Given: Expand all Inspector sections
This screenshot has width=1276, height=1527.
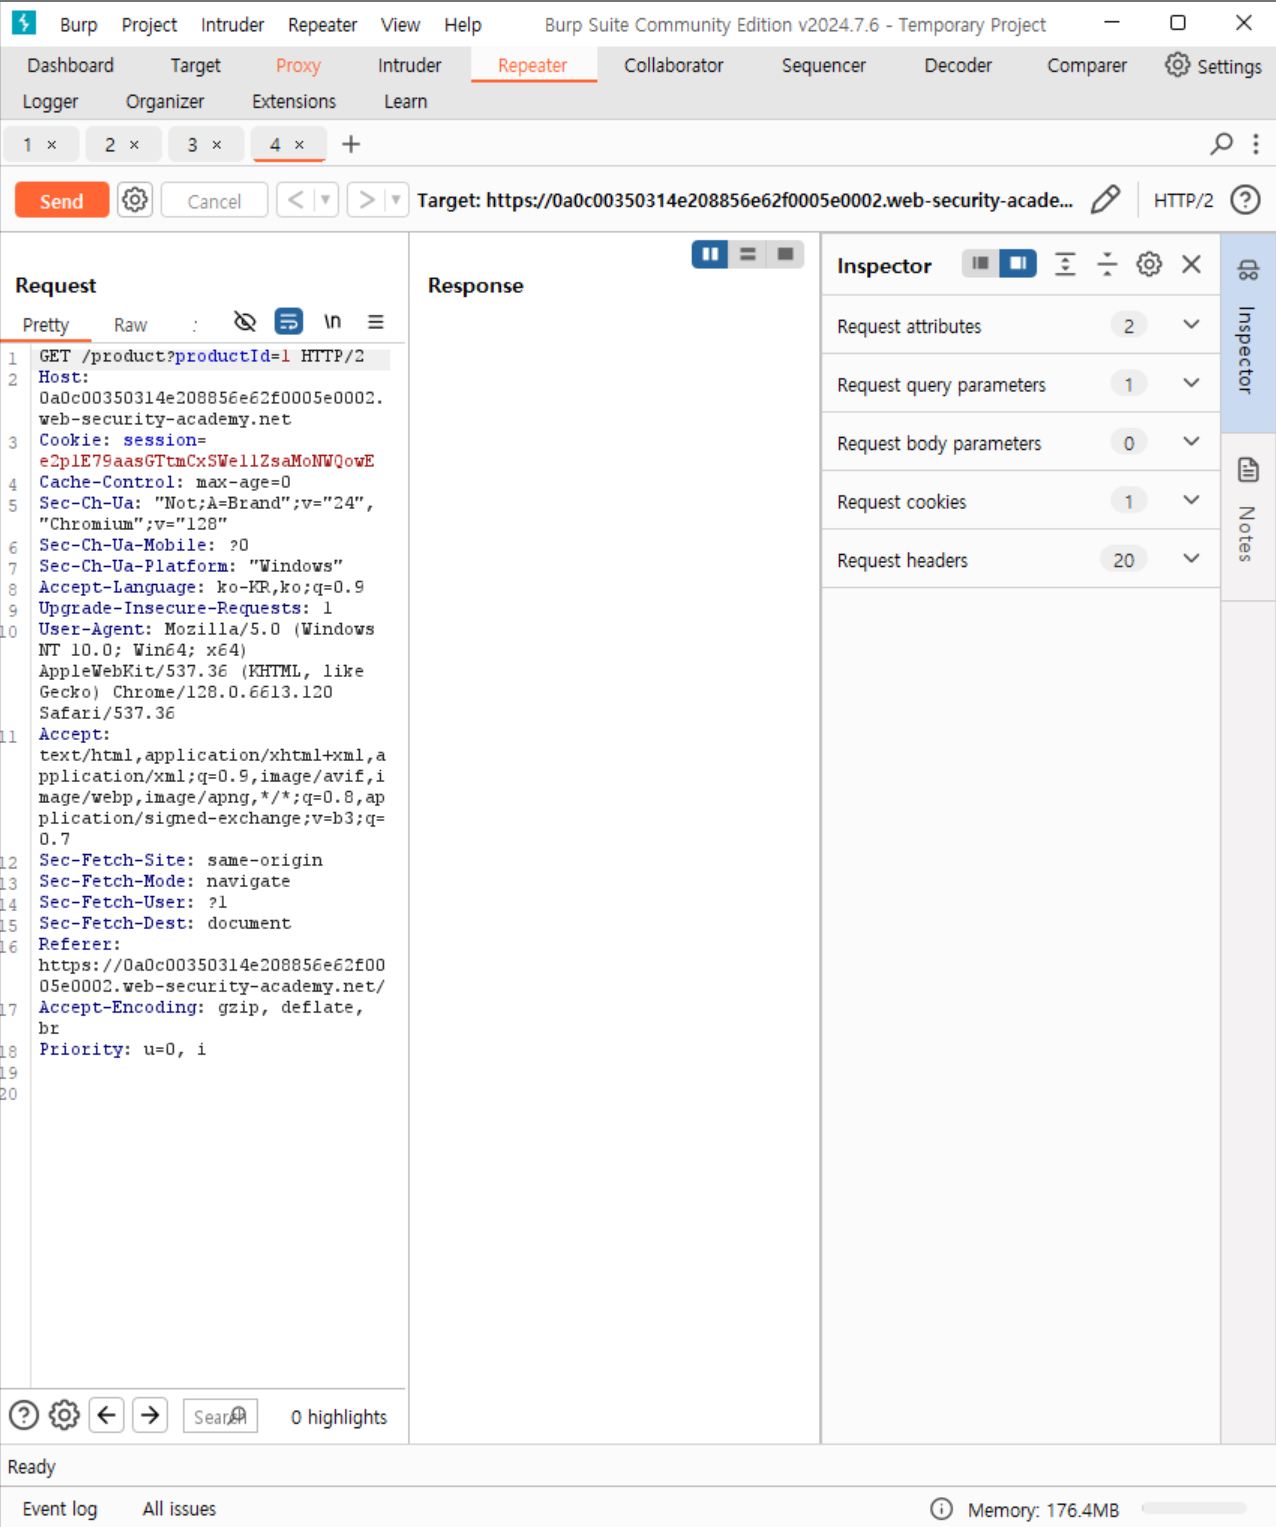Looking at the screenshot, I should point(1065,264).
